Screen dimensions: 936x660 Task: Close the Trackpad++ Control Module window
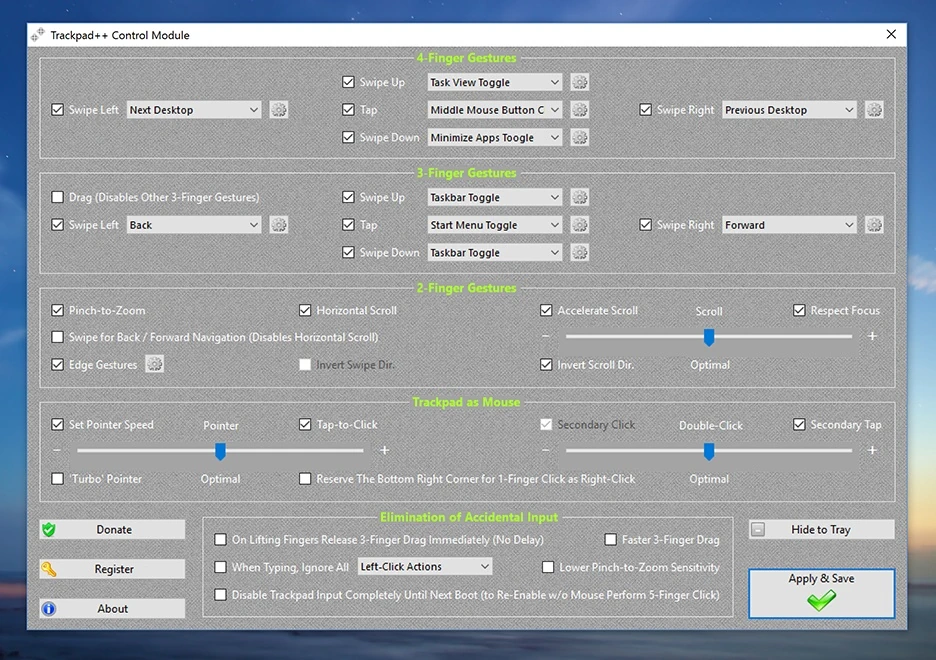click(891, 35)
